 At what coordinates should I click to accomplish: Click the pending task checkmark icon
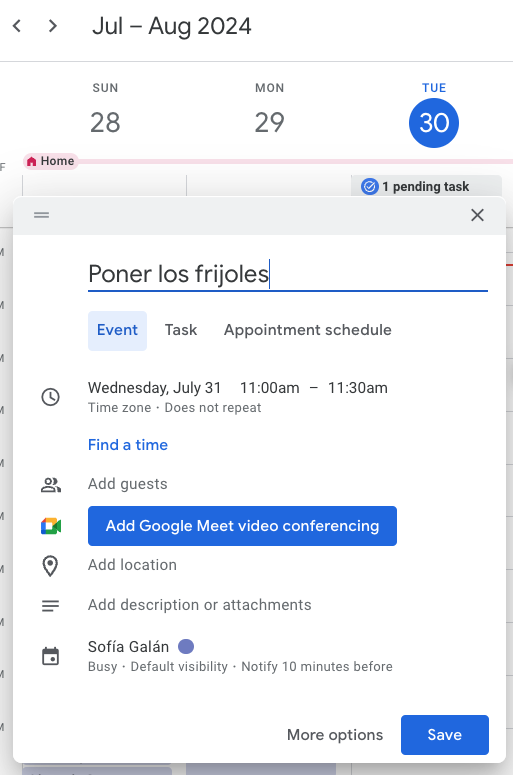[370, 186]
